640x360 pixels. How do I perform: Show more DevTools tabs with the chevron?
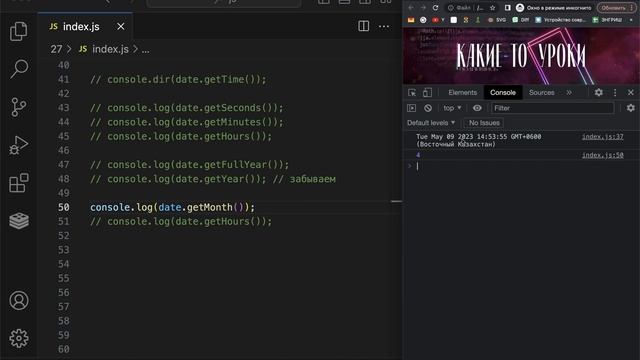tap(569, 93)
